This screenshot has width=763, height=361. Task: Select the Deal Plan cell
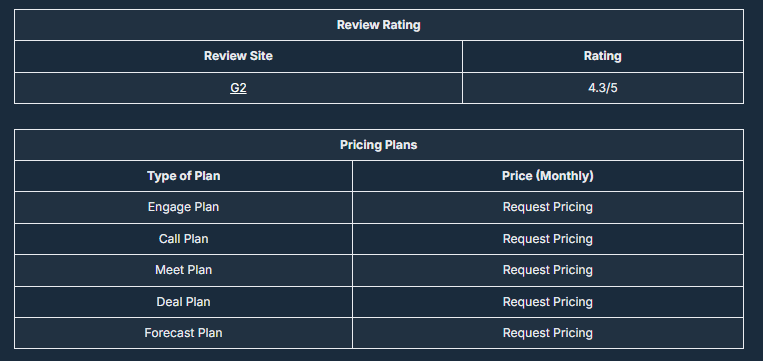pos(183,302)
